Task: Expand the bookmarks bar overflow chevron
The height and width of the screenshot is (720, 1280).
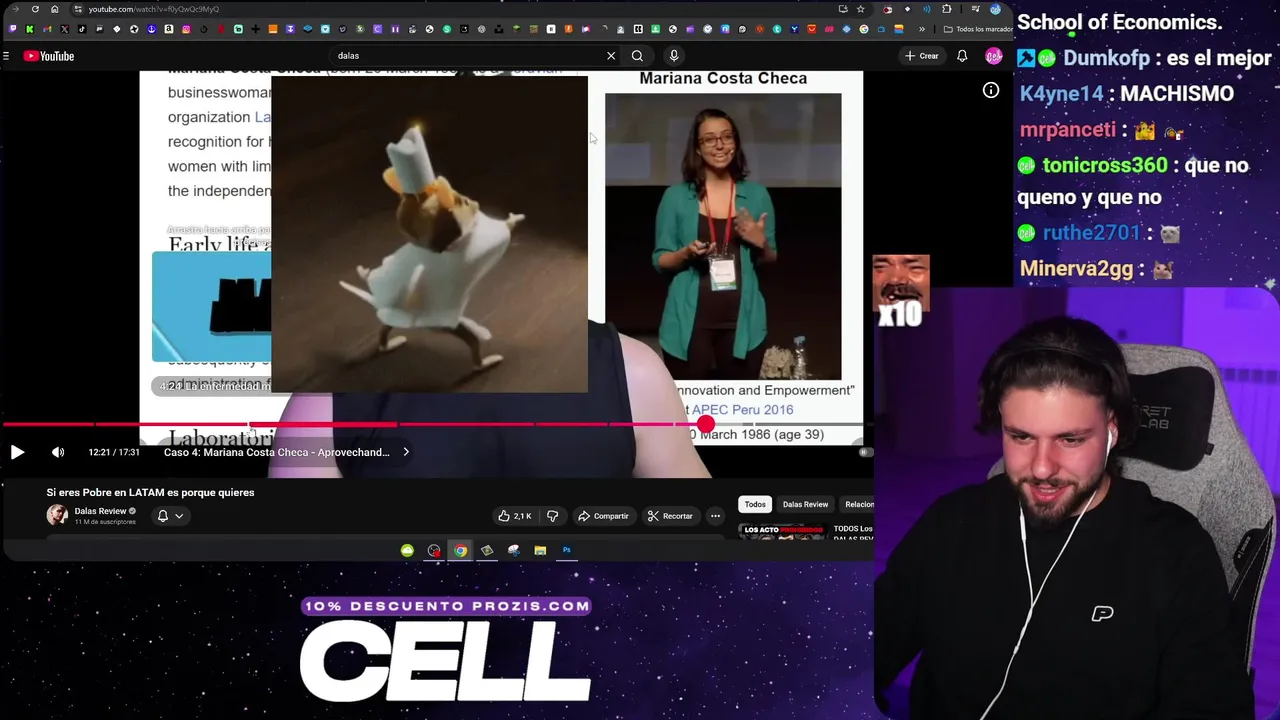Action: 921,29
